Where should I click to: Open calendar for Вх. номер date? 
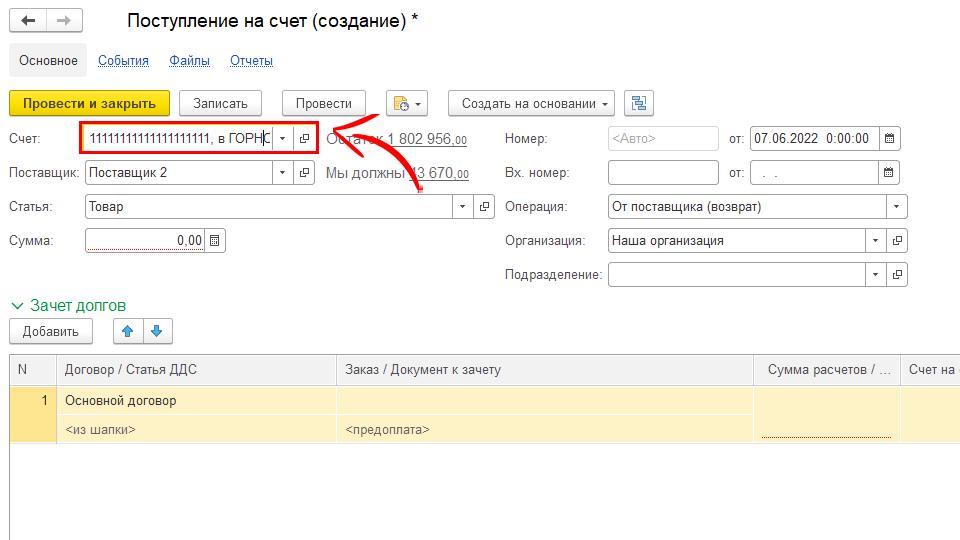point(889,173)
